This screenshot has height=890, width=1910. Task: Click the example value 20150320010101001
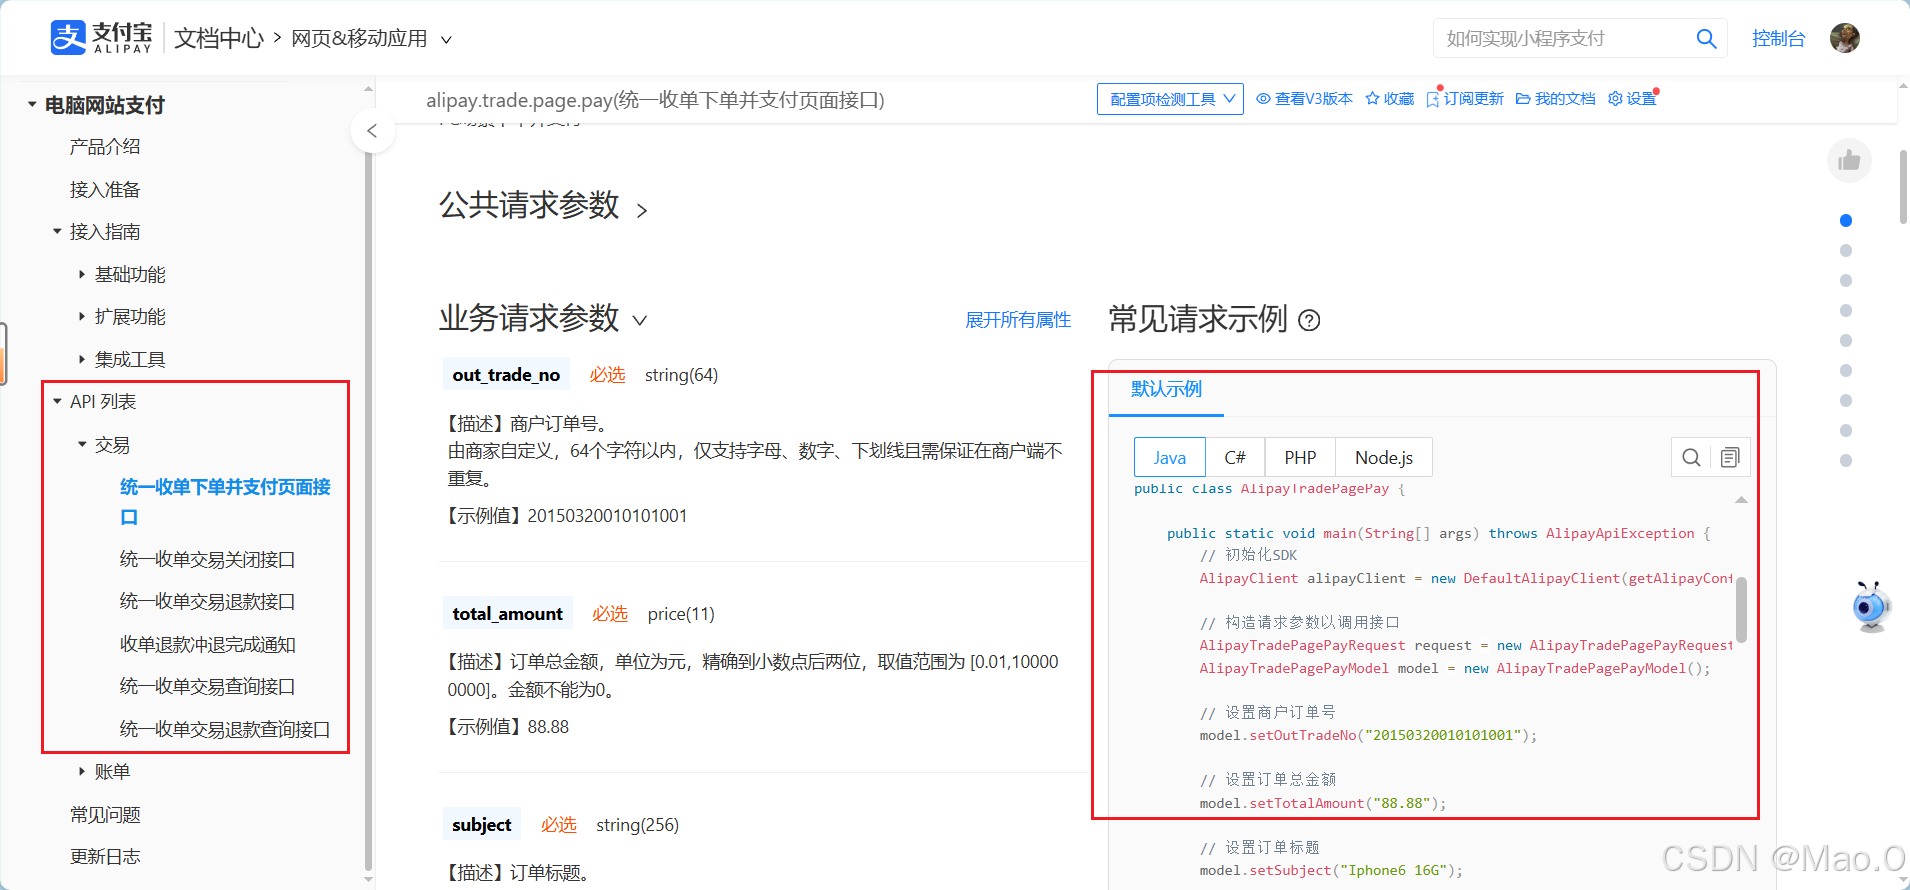(607, 516)
